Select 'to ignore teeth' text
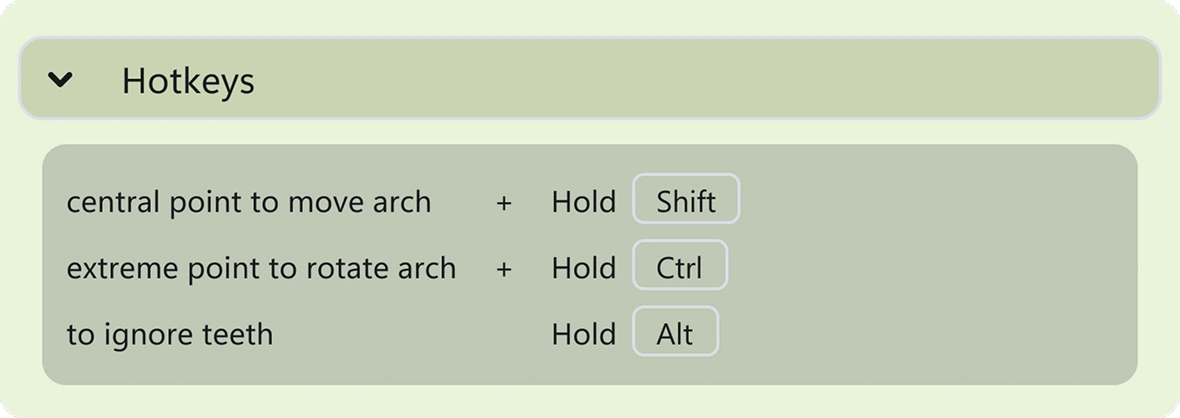Screen dimensions: 1180x418 [x=170, y=335]
